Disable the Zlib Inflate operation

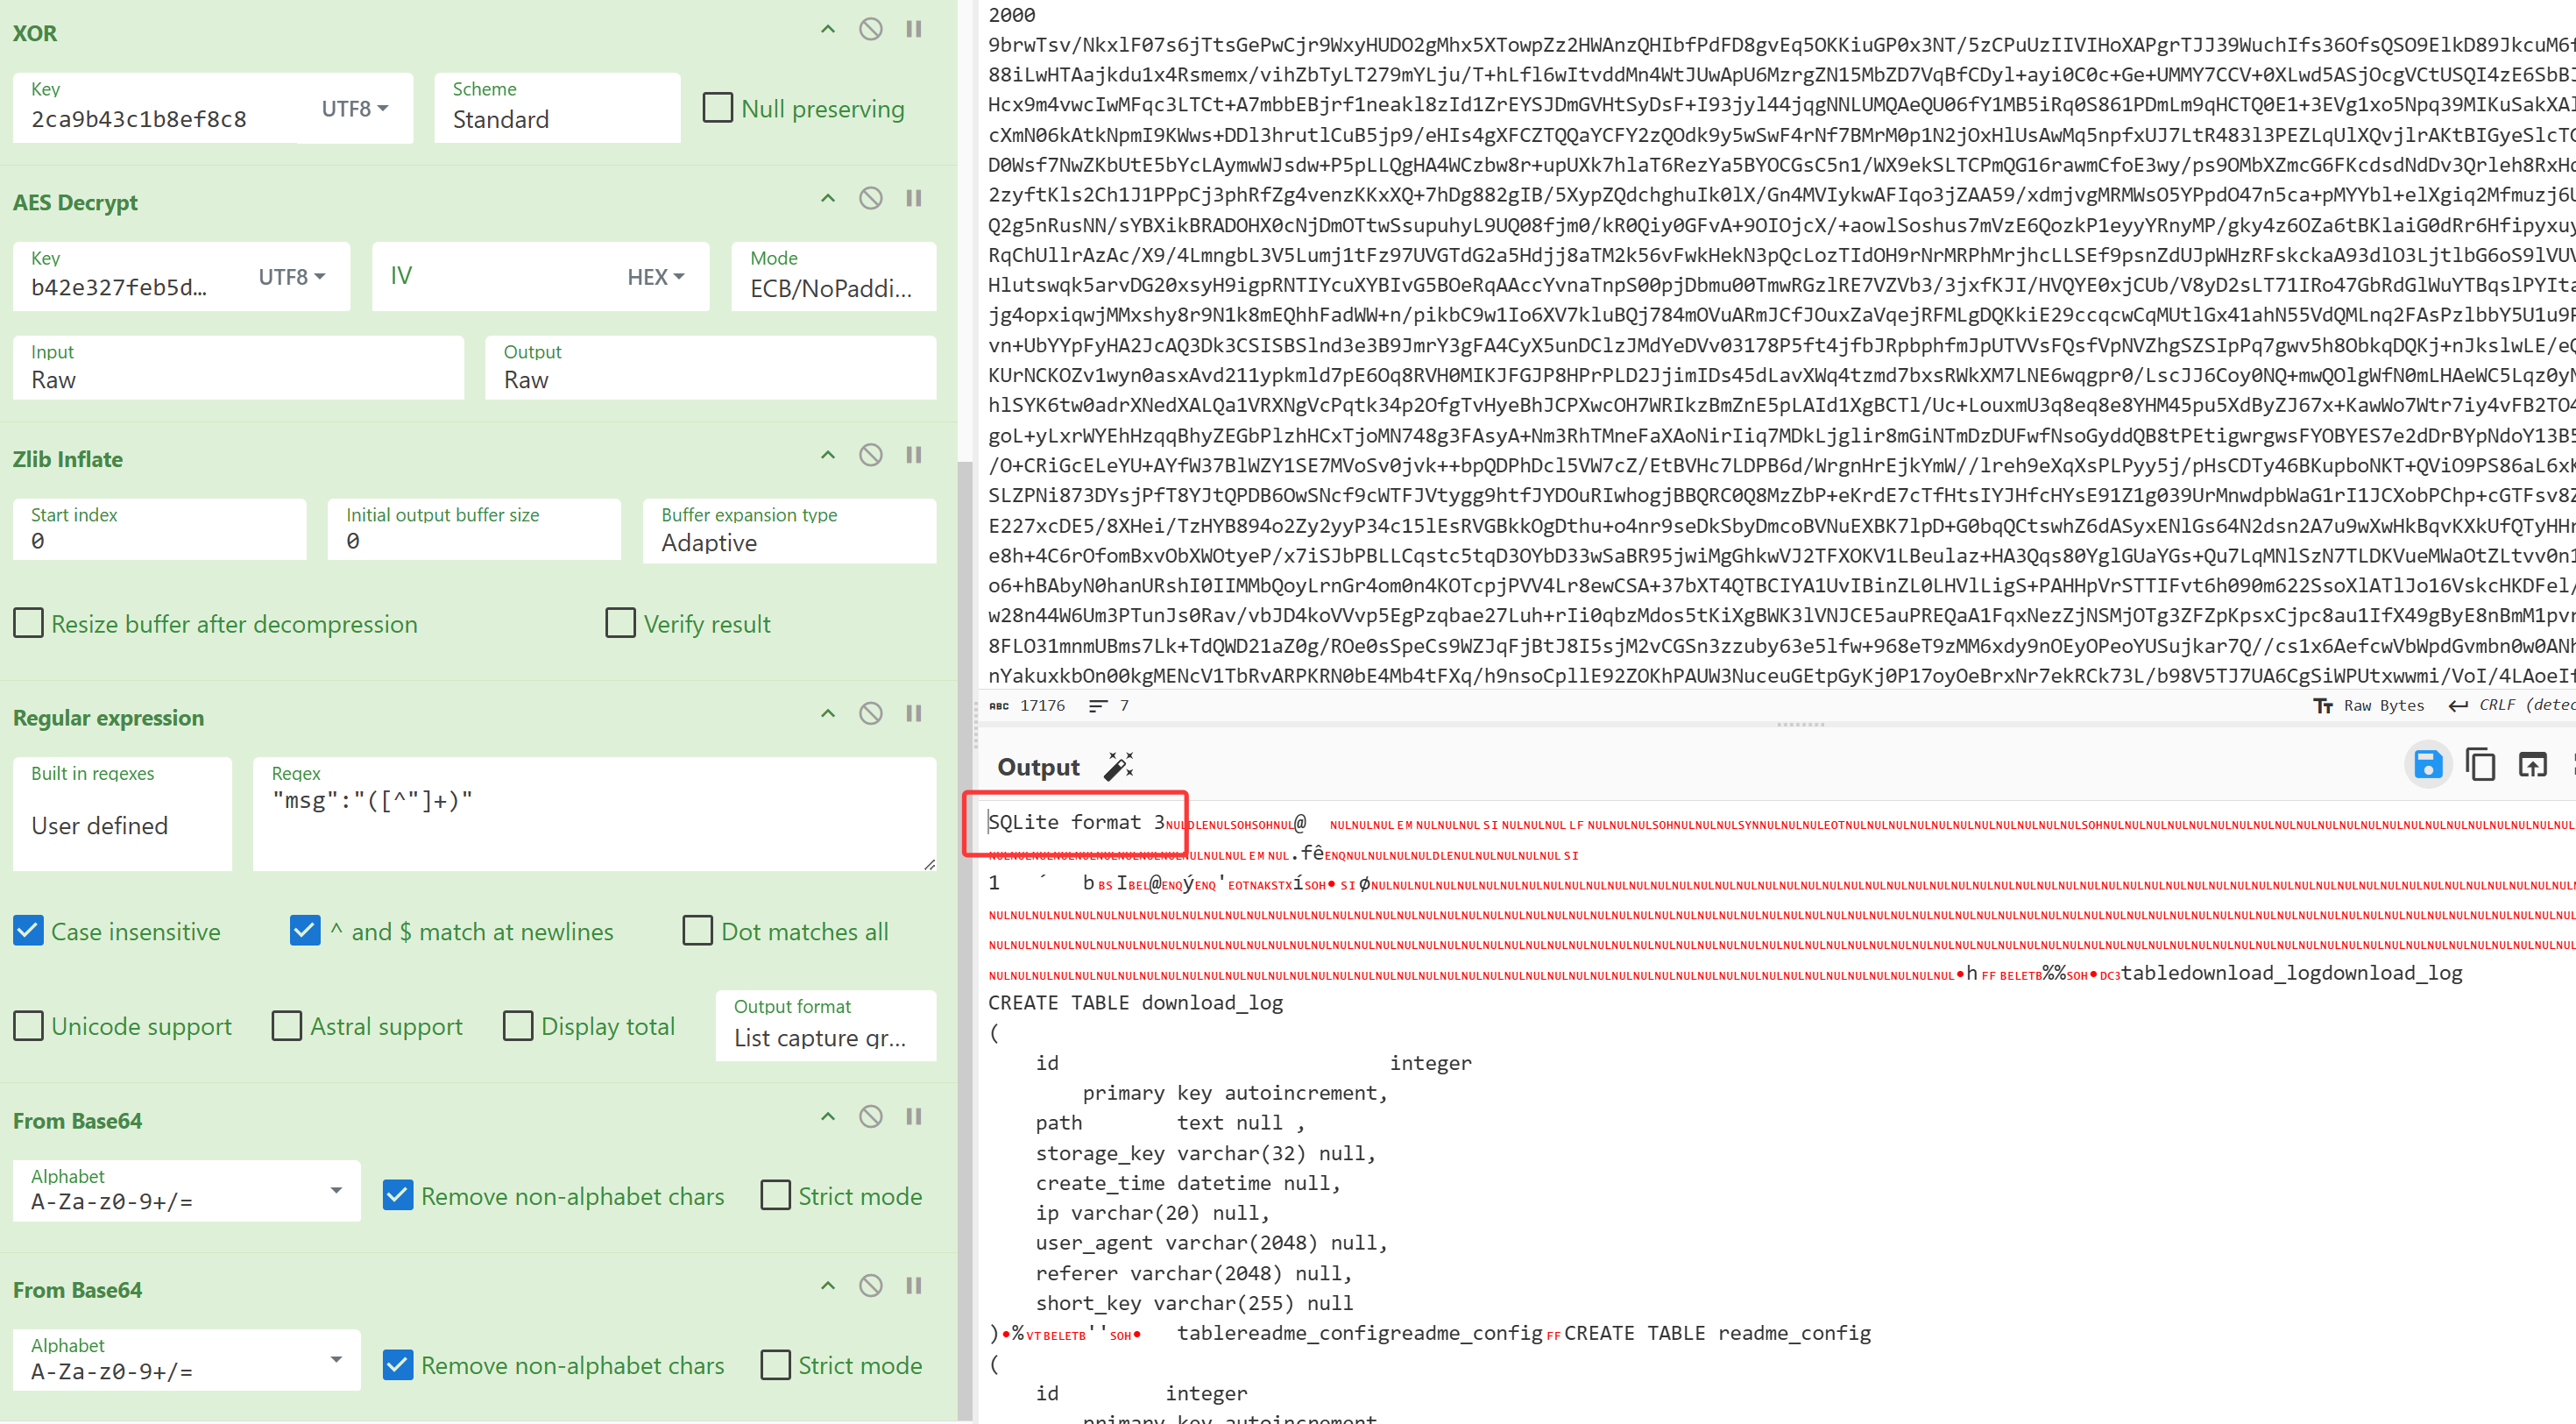pos(870,455)
